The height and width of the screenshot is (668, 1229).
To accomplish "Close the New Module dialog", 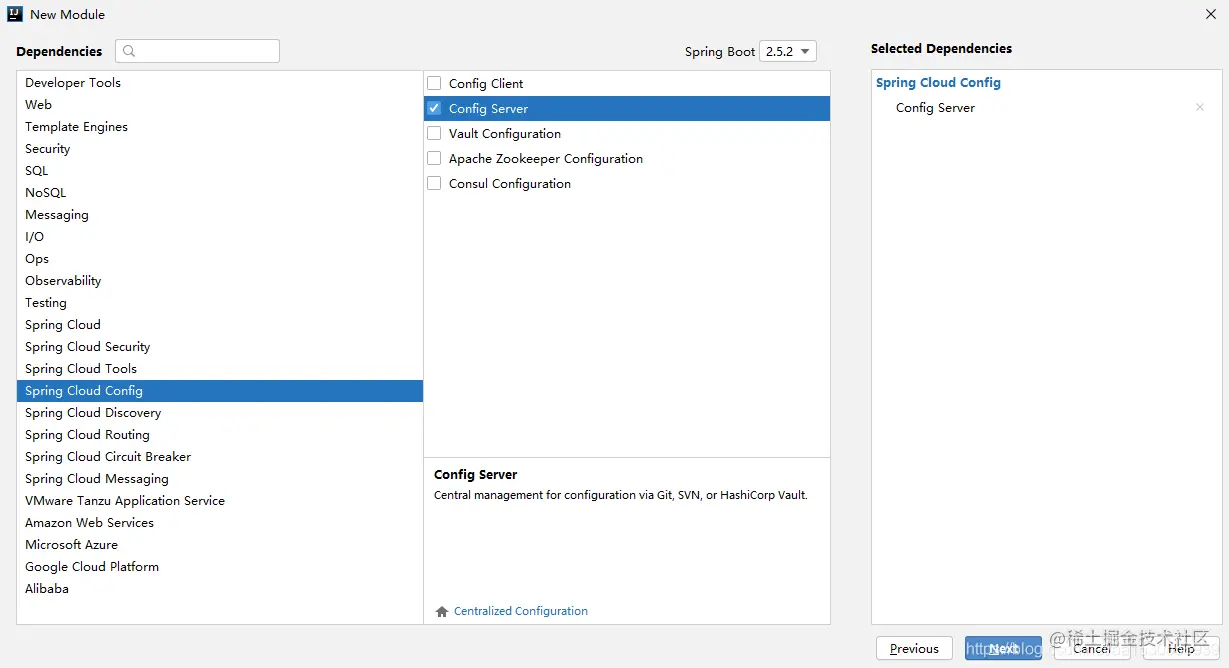I will pyautogui.click(x=1210, y=14).
